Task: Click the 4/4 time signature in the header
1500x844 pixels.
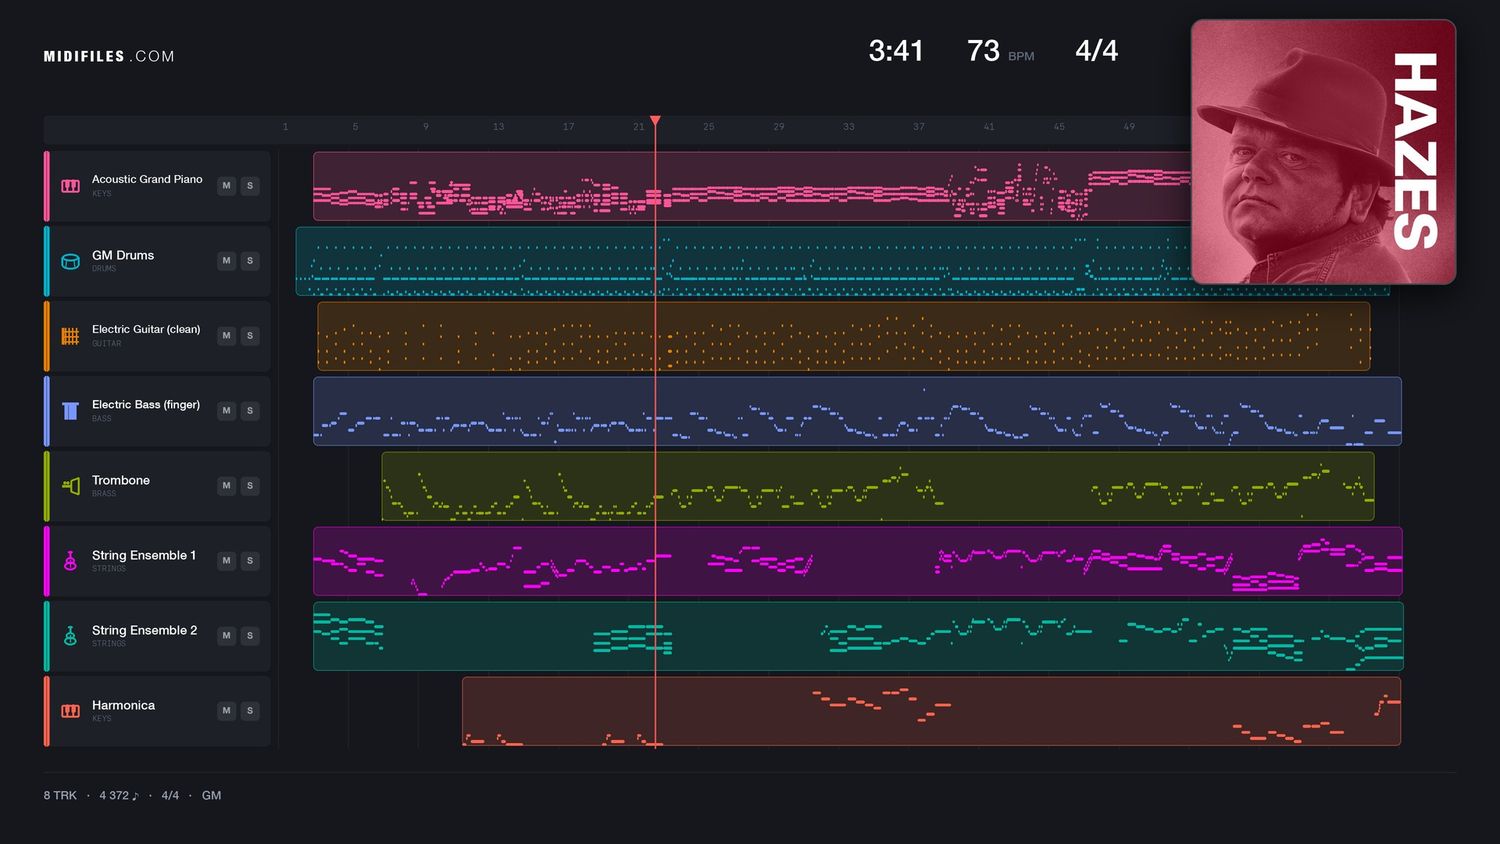Action: click(1097, 51)
